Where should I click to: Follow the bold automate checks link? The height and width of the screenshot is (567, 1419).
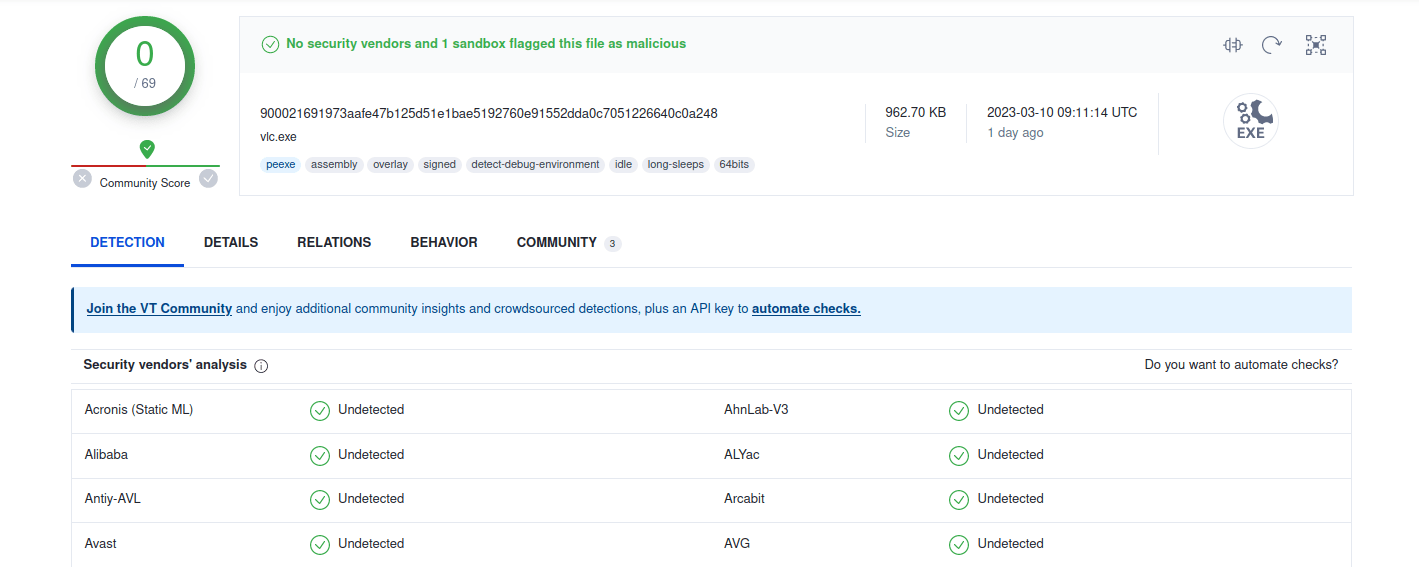tap(806, 309)
